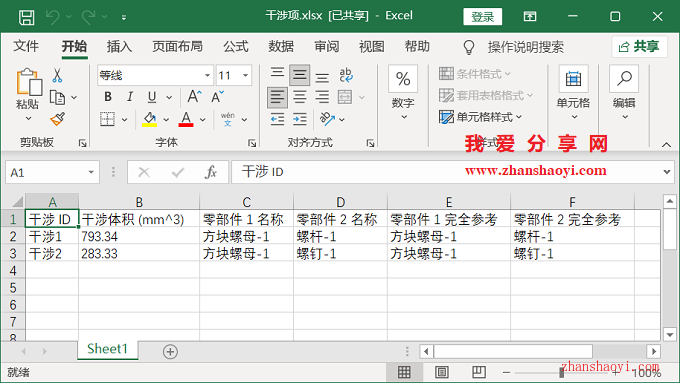Open 对齐方式 dialog launcher
The width and height of the screenshot is (680, 383).
pos(370,143)
